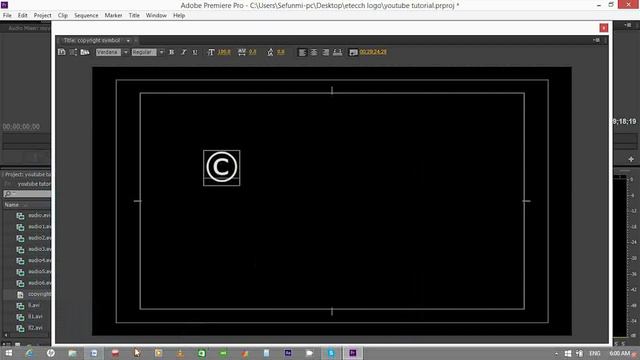Image resolution: width=640 pixels, height=360 pixels.
Task: Open the titler panel menu icon
Action: point(597,40)
